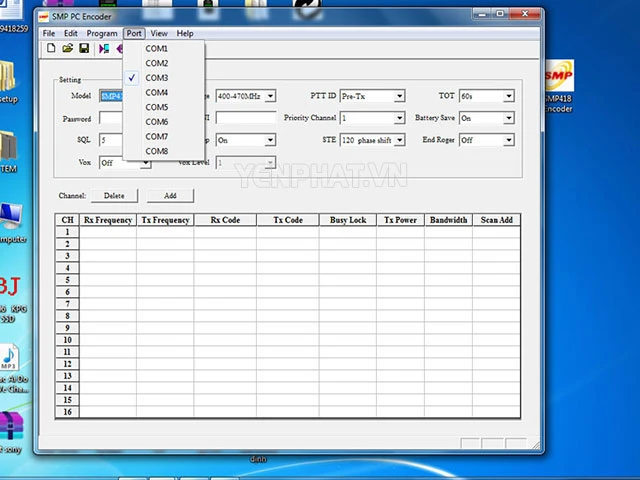Image resolution: width=640 pixels, height=480 pixels.
Task: Open the Program menu
Action: pyautogui.click(x=102, y=33)
